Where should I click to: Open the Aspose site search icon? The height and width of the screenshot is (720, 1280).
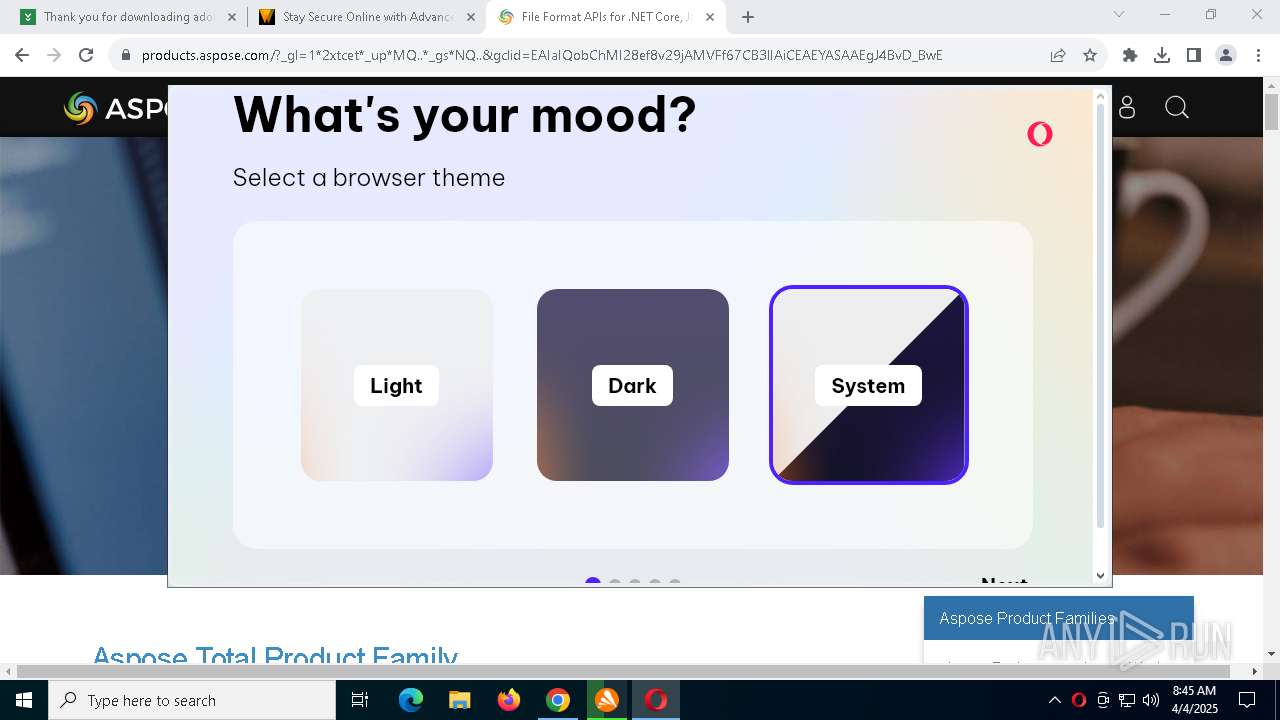[x=1177, y=108]
